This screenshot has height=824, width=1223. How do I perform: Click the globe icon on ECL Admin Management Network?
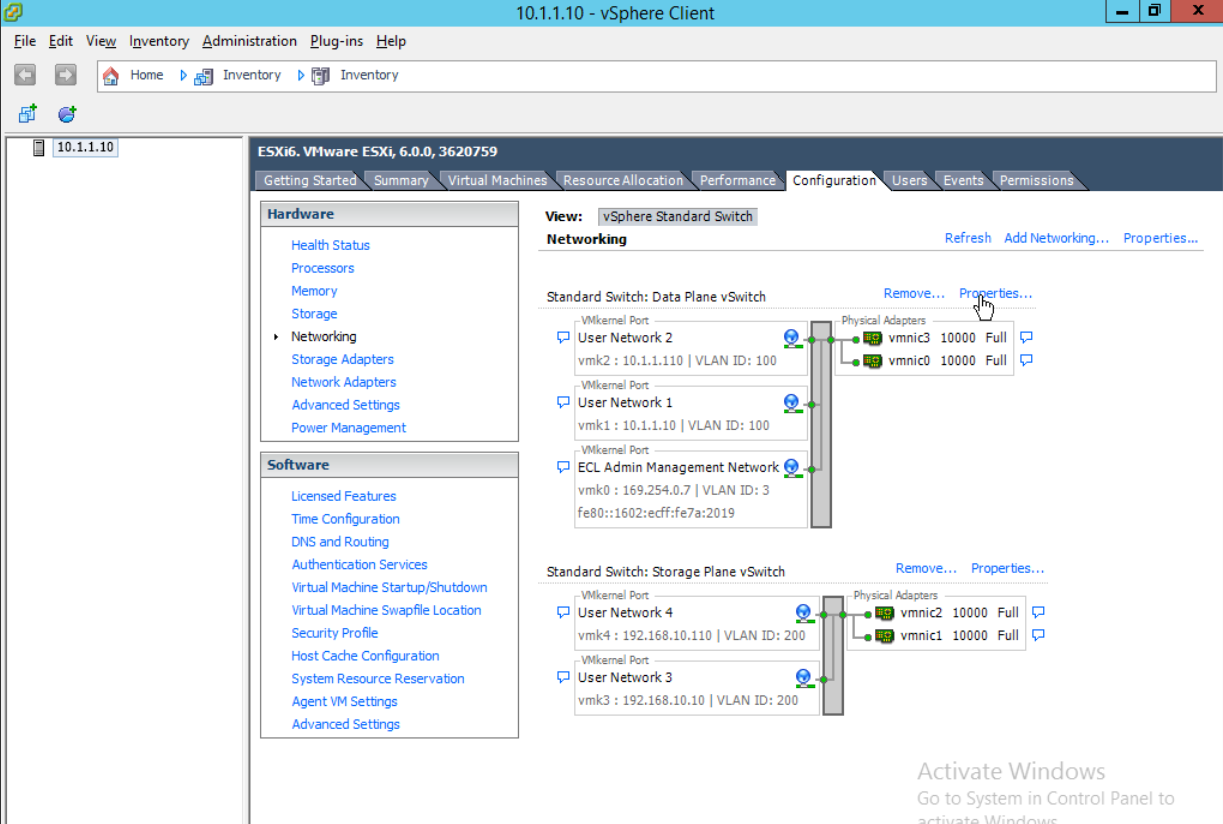pyautogui.click(x=791, y=467)
